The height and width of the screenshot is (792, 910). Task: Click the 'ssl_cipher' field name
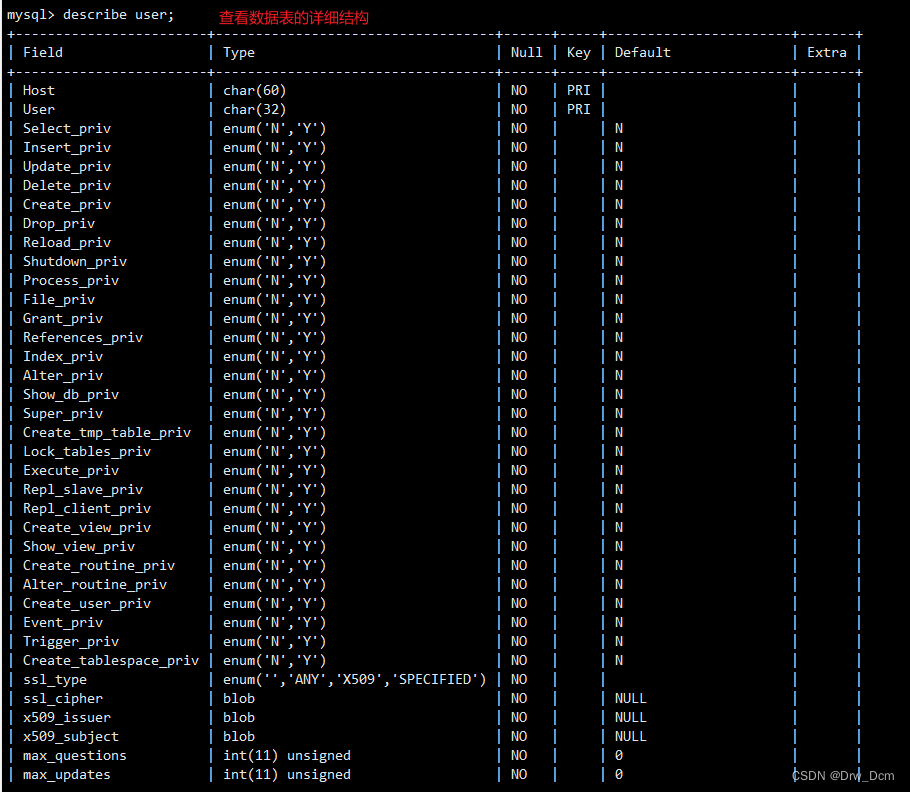[x=63, y=699]
